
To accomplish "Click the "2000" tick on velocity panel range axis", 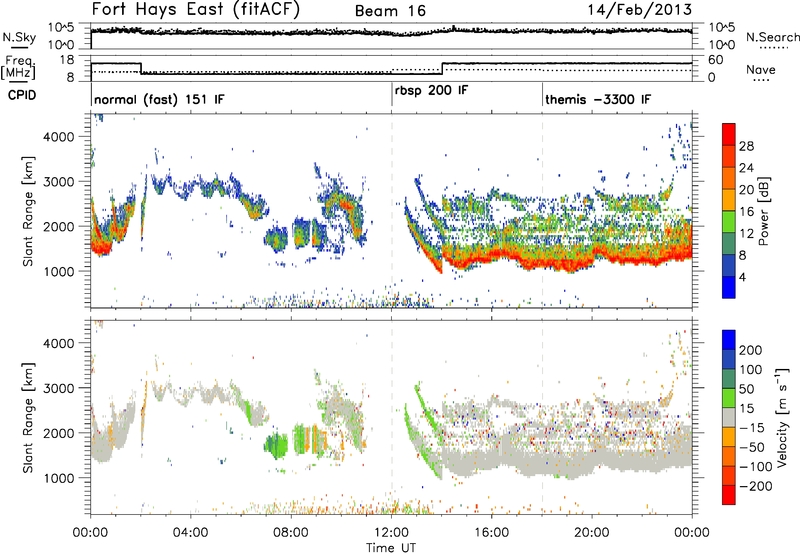I will tap(59, 433).
